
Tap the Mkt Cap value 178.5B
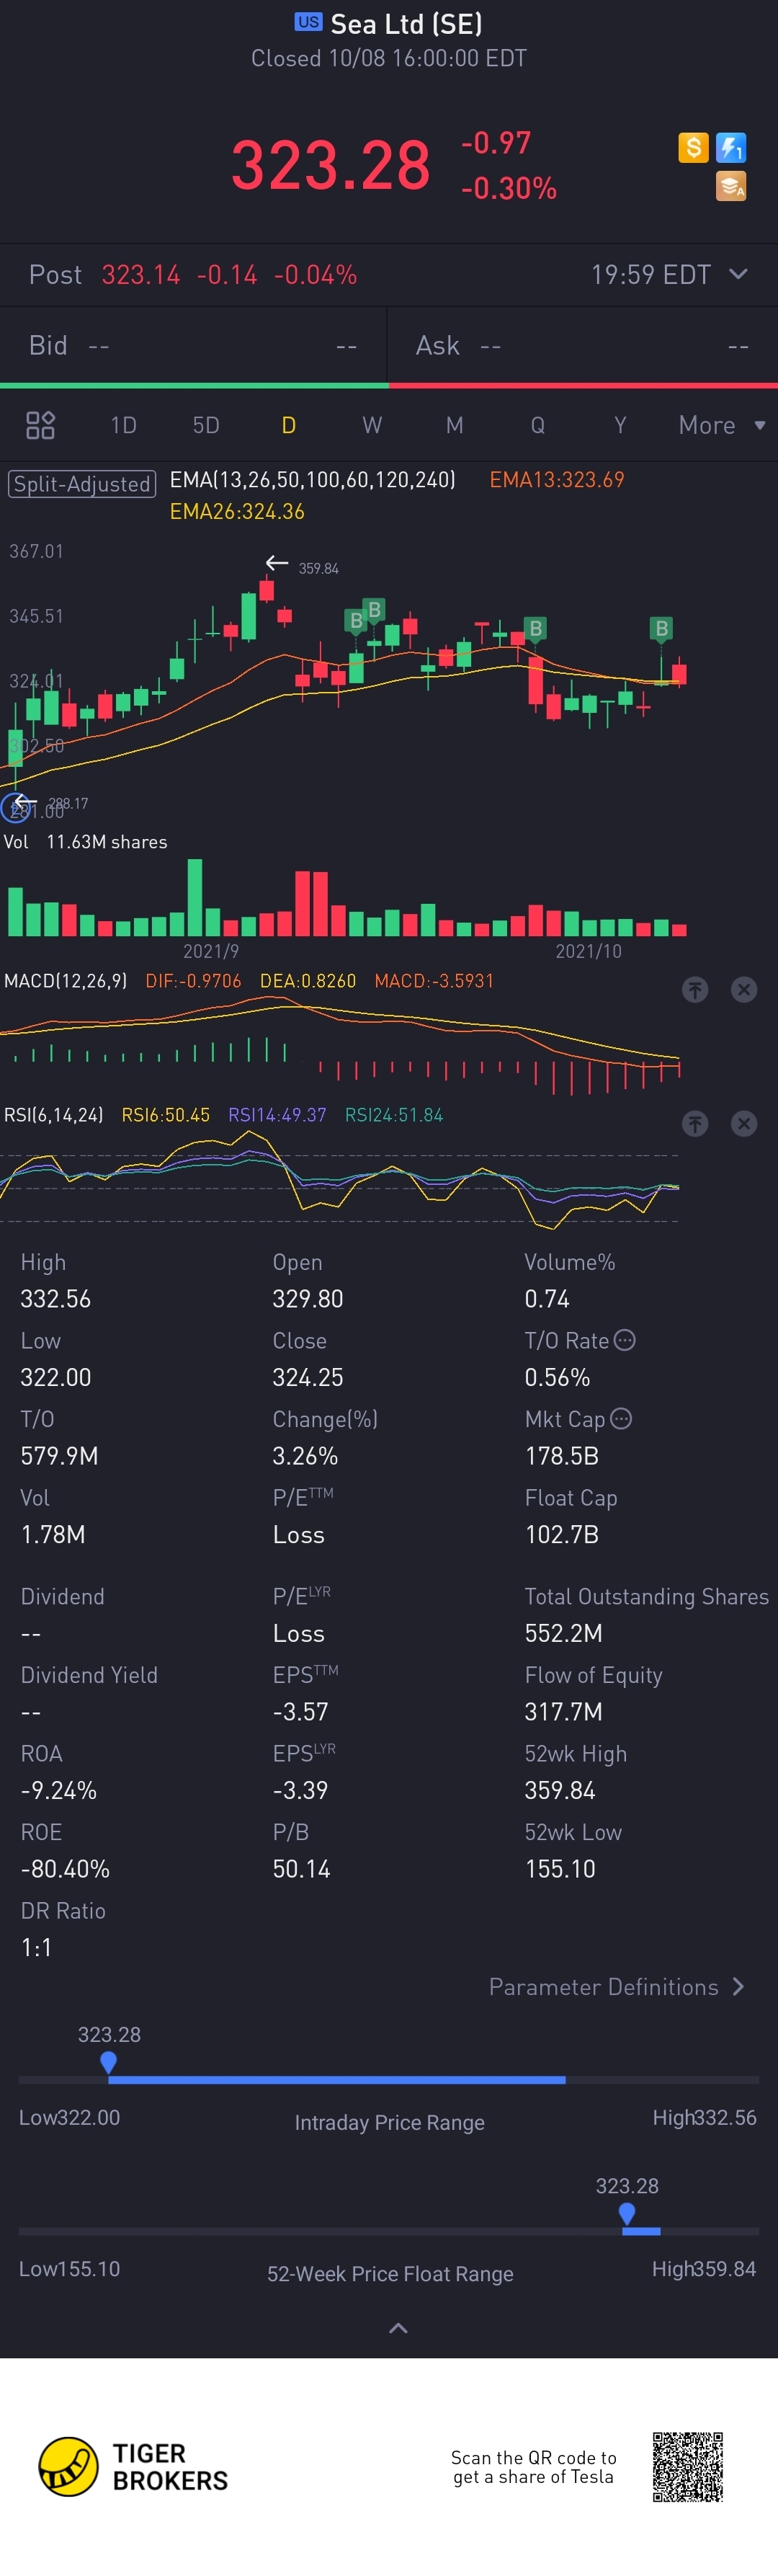pos(562,1456)
